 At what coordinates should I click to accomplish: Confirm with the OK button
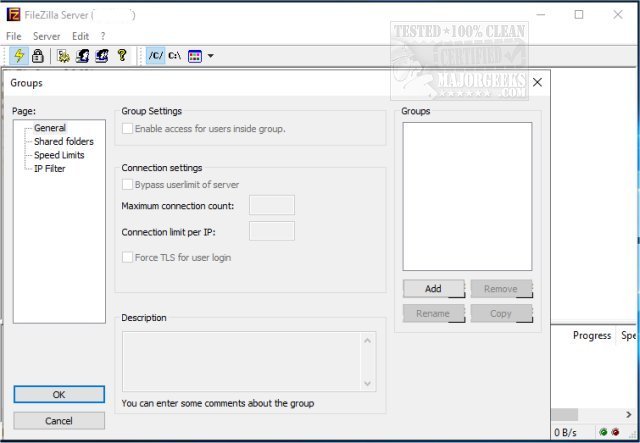(x=59, y=394)
